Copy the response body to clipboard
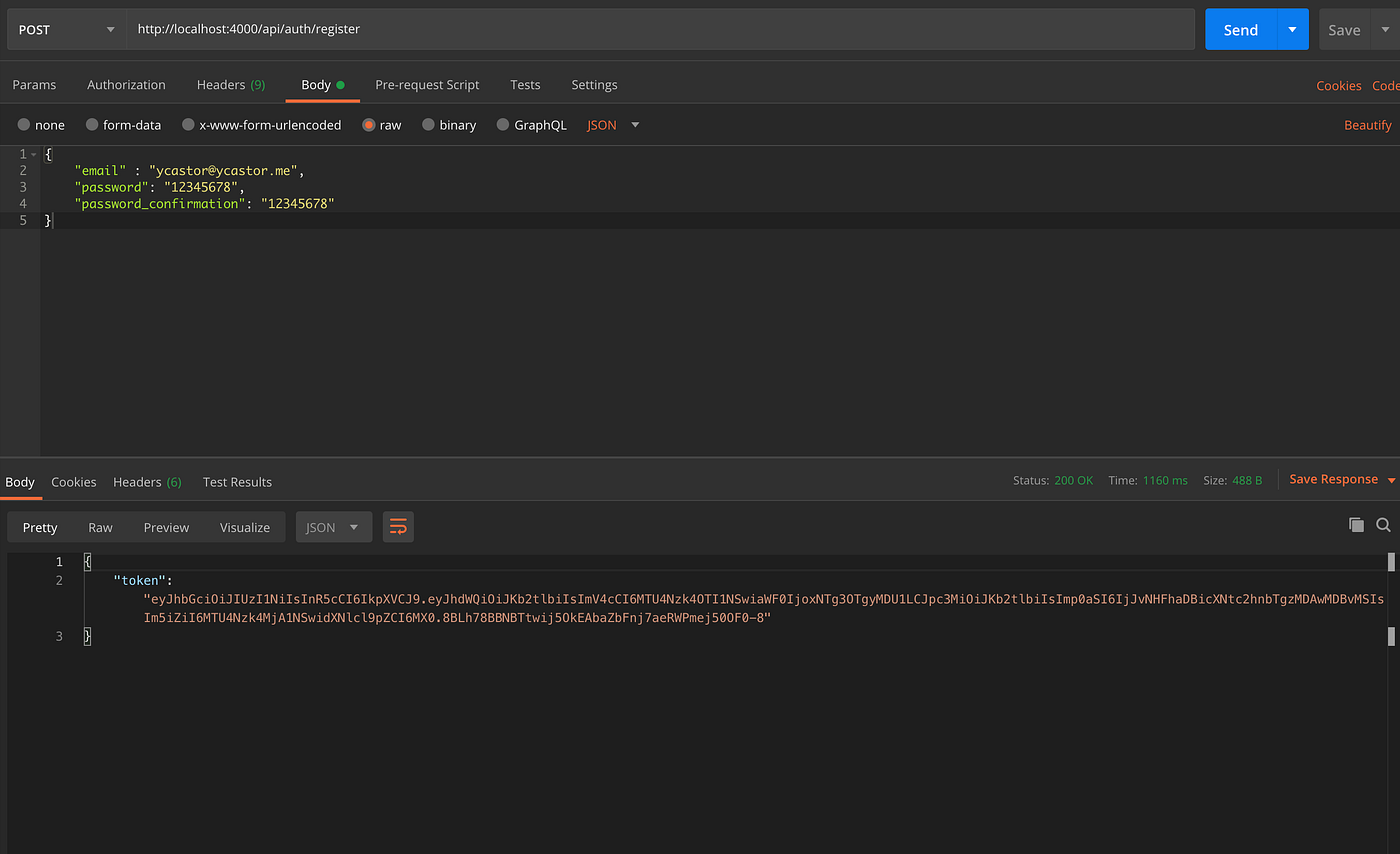Image resolution: width=1400 pixels, height=854 pixels. [x=1356, y=525]
